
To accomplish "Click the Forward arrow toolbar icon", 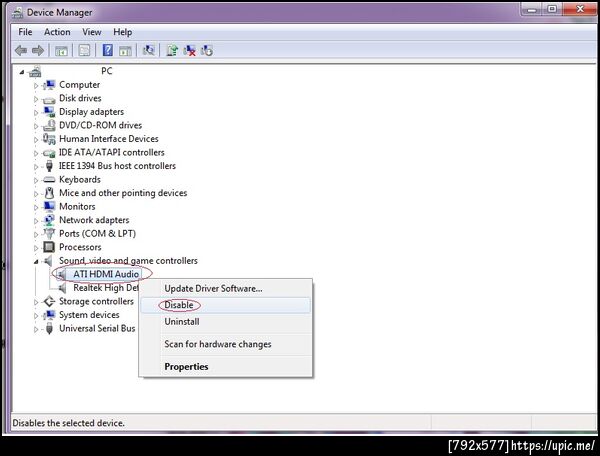I will [38, 50].
